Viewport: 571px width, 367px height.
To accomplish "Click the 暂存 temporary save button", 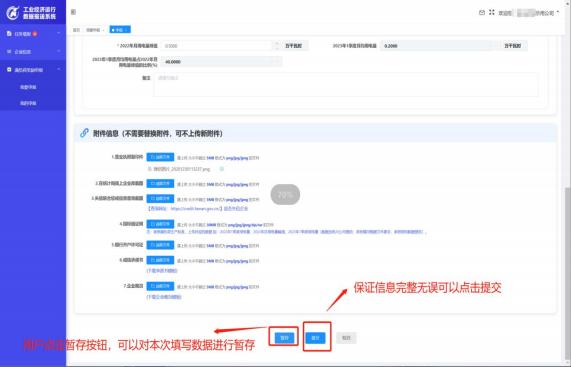I will pyautogui.click(x=284, y=338).
